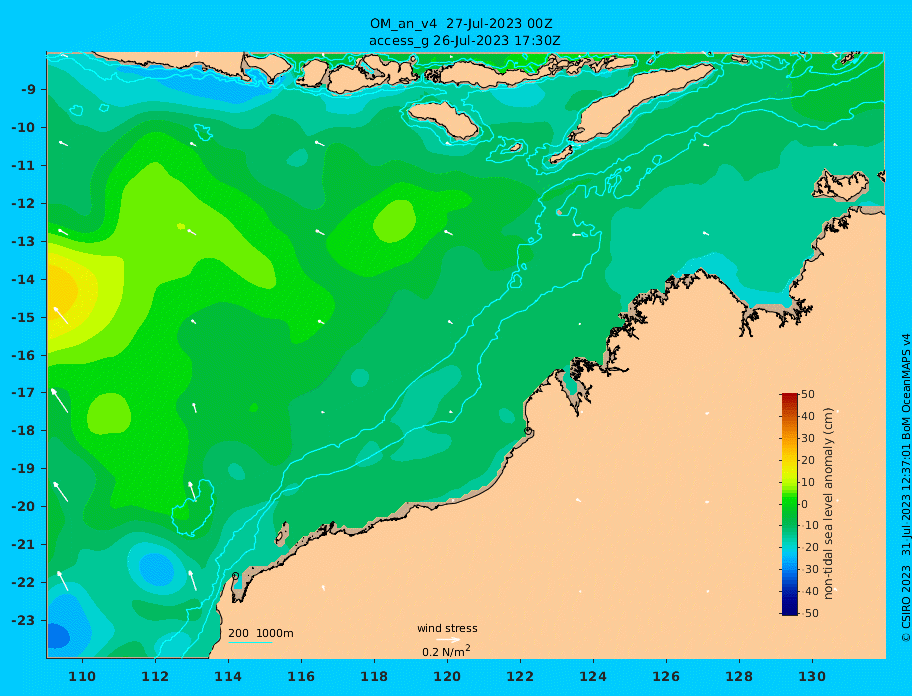Click longitude axis label 130
The image size is (912, 696).
coord(812,676)
